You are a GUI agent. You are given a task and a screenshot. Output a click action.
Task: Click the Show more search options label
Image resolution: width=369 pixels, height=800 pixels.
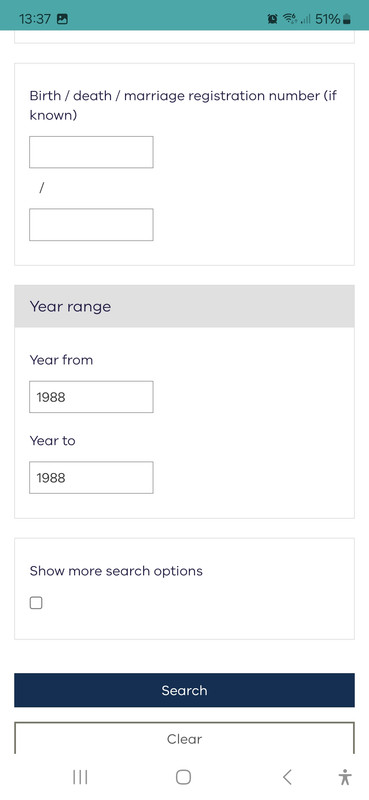coord(116,571)
